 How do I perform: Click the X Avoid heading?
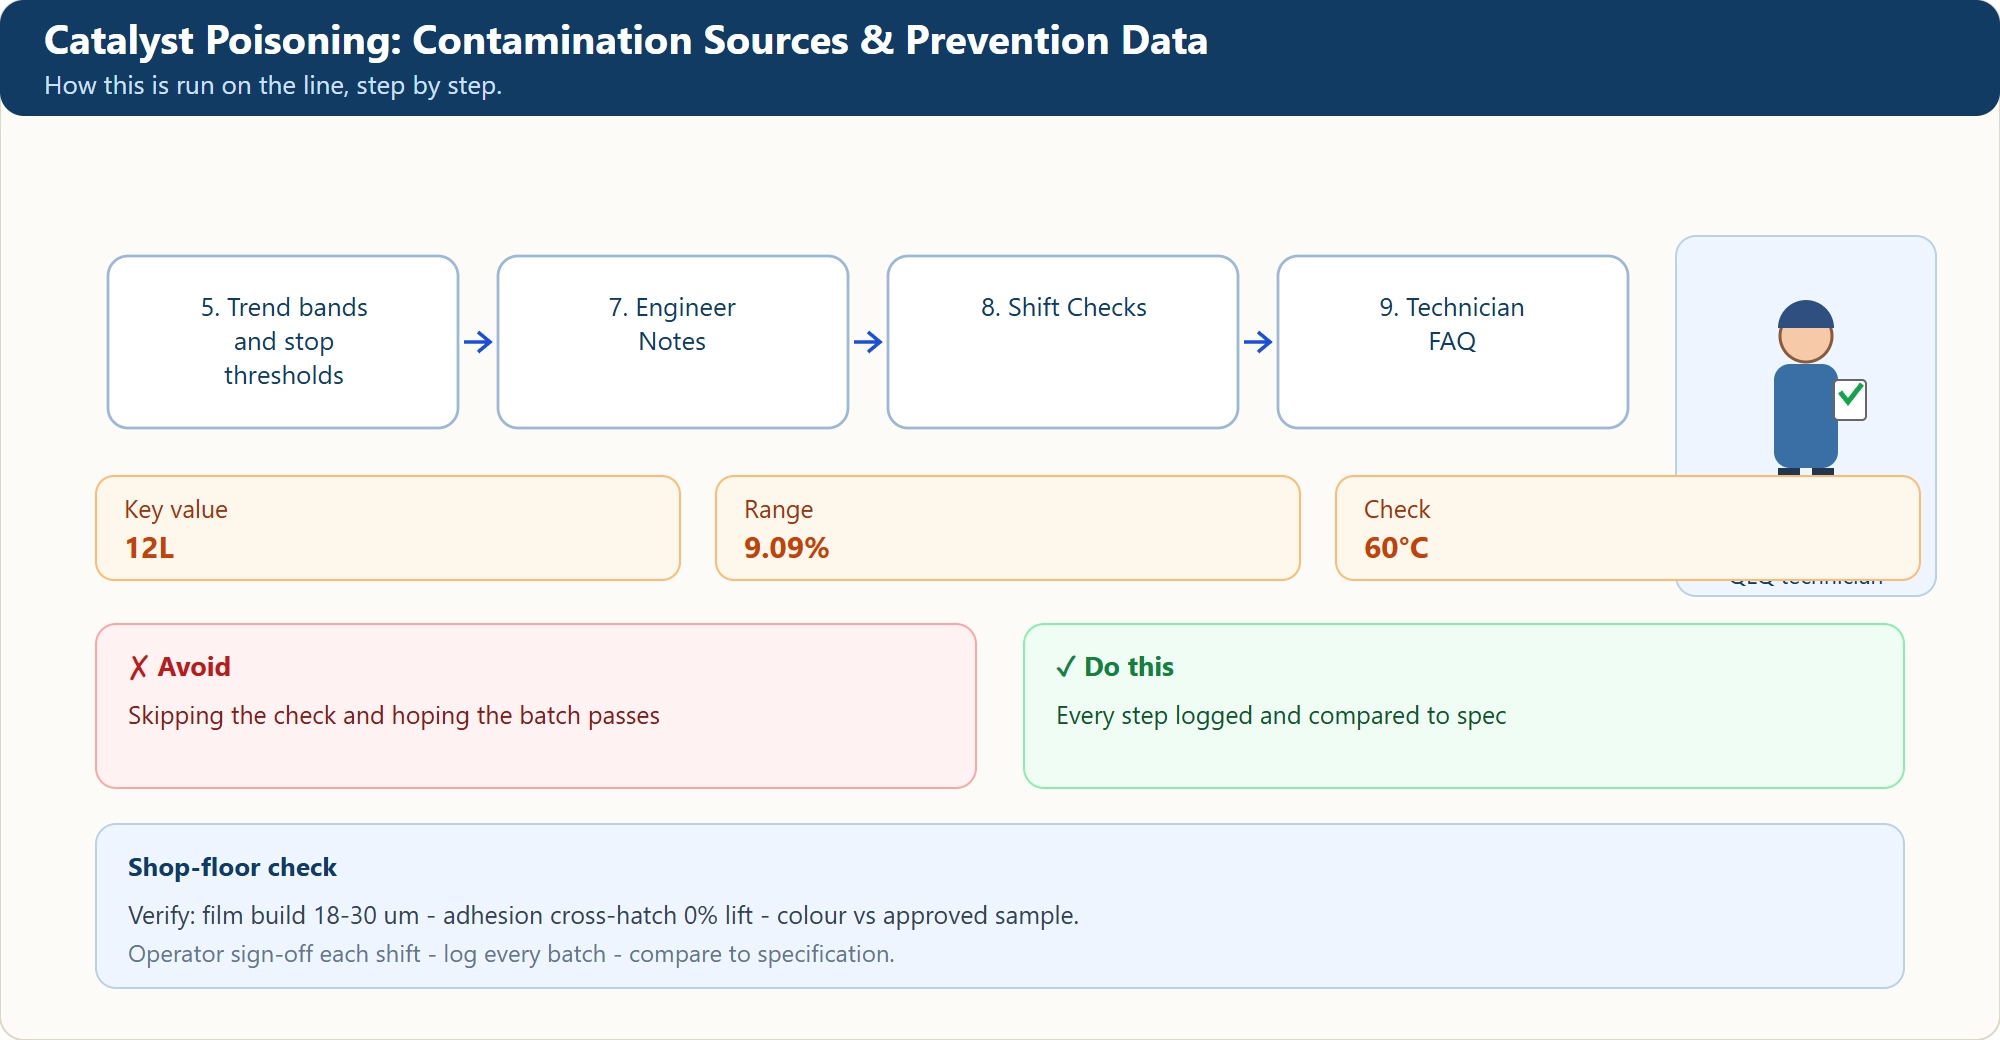(x=180, y=667)
